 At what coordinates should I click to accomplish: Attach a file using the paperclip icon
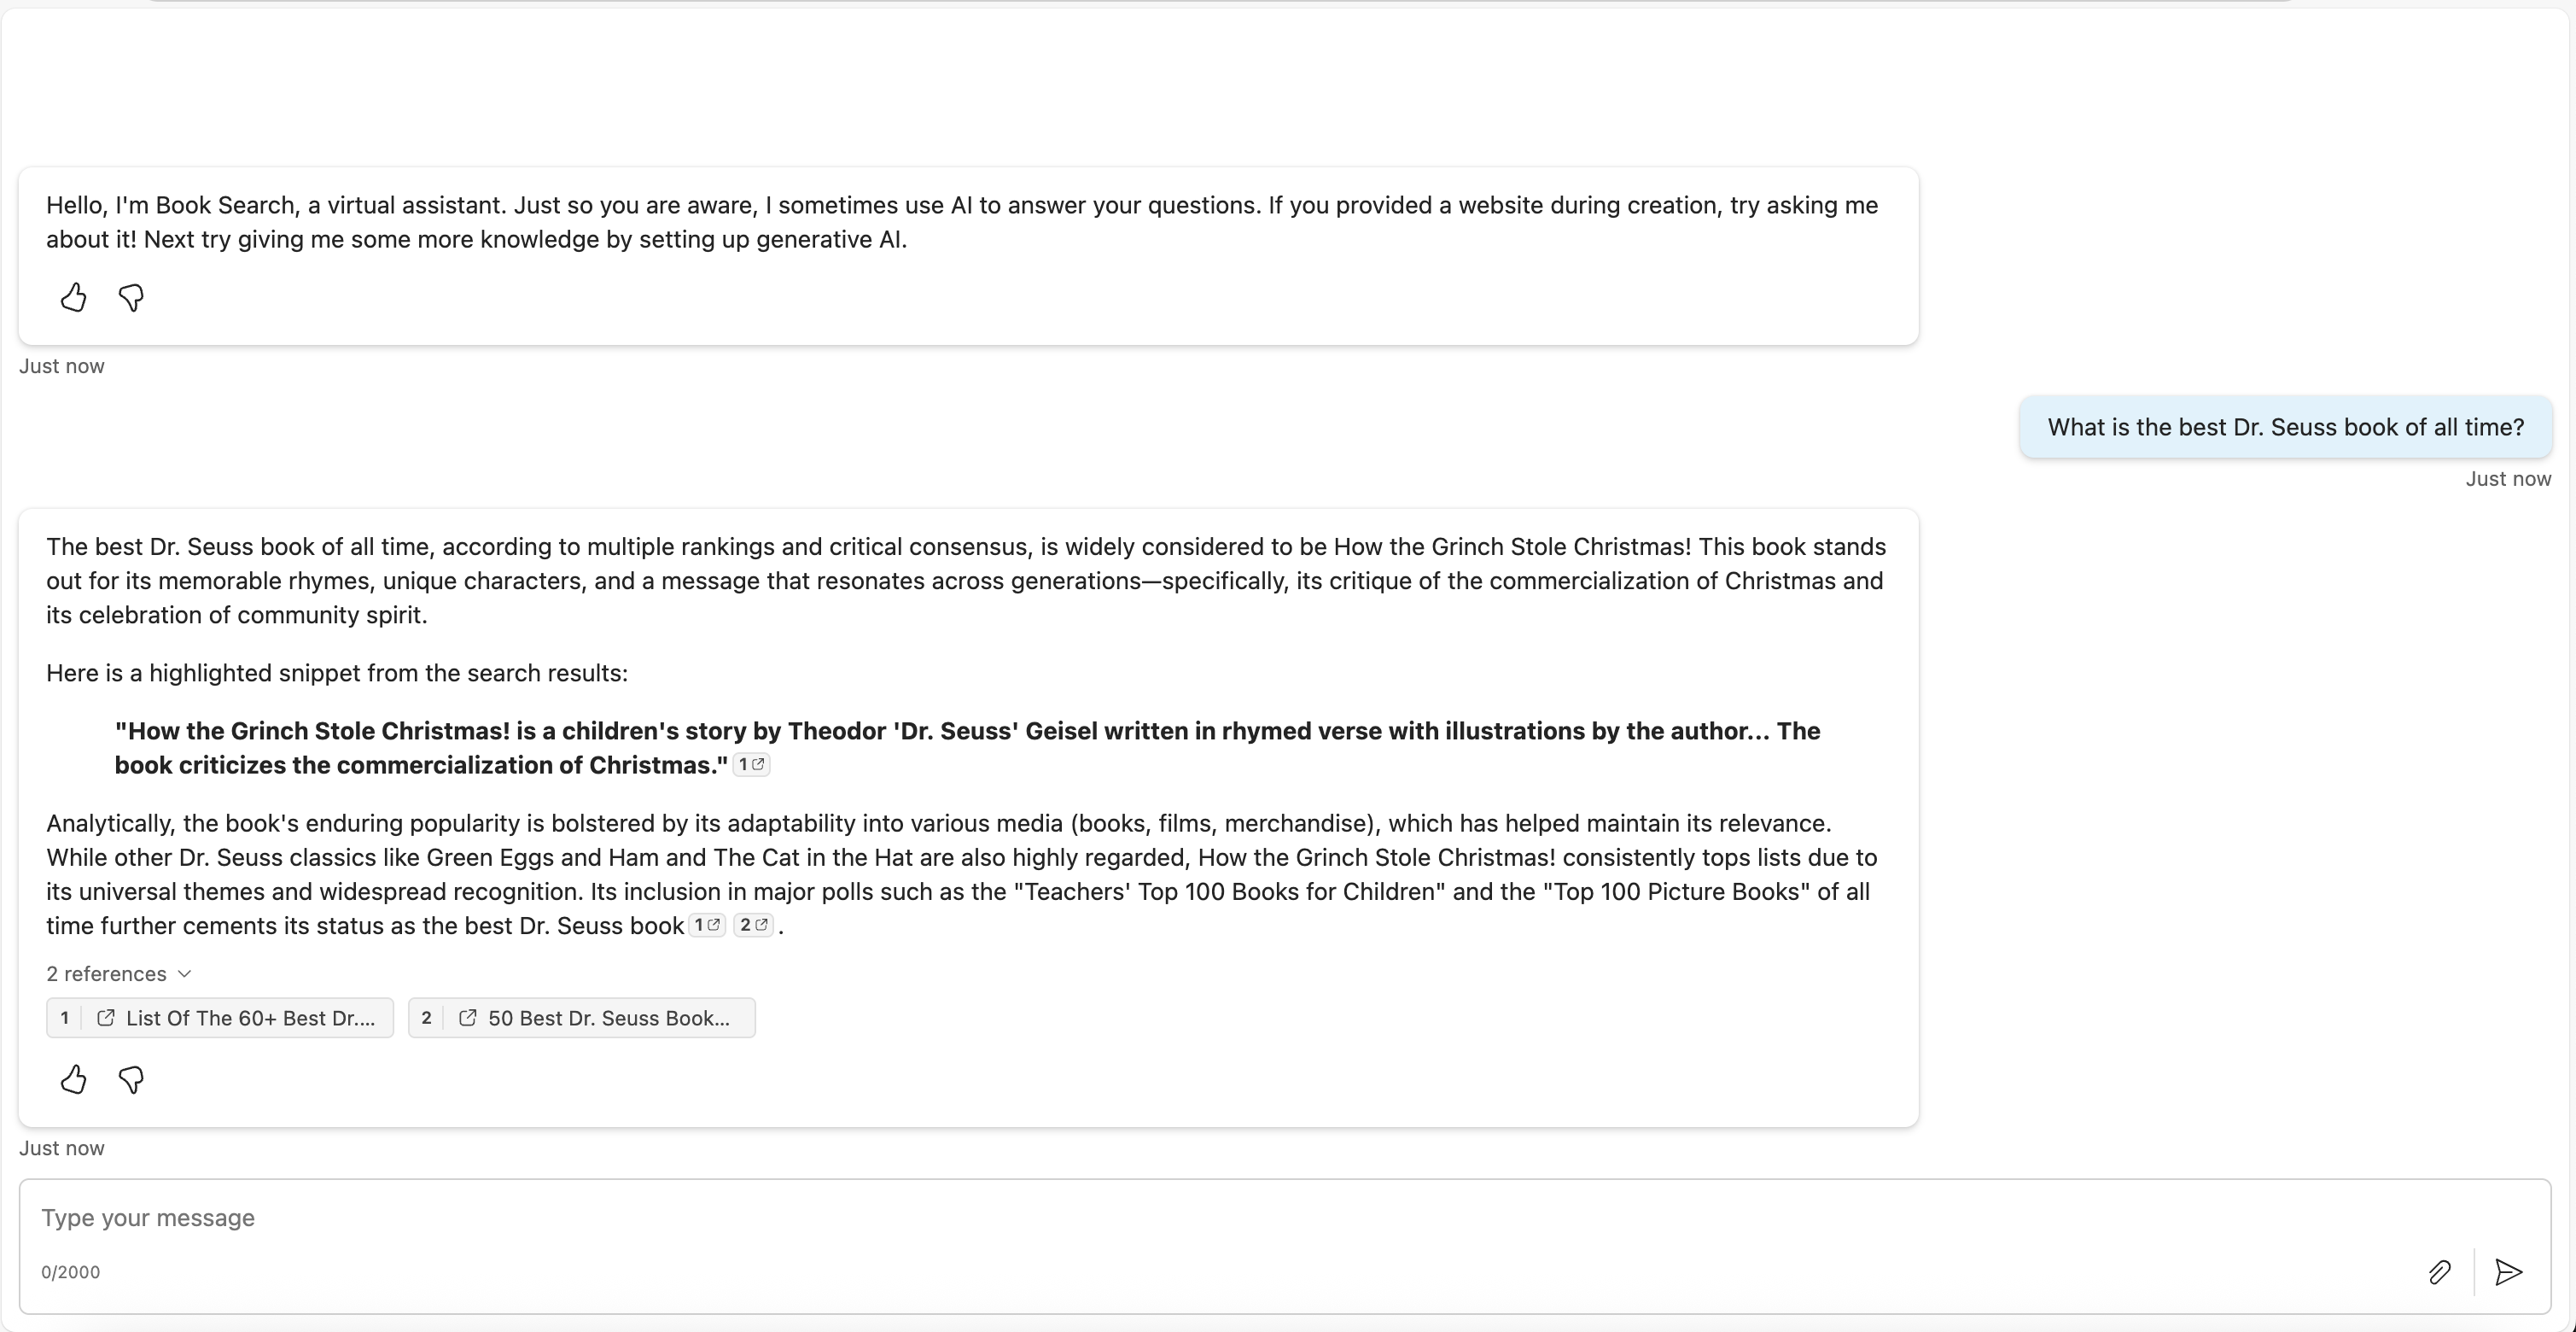2439,1271
